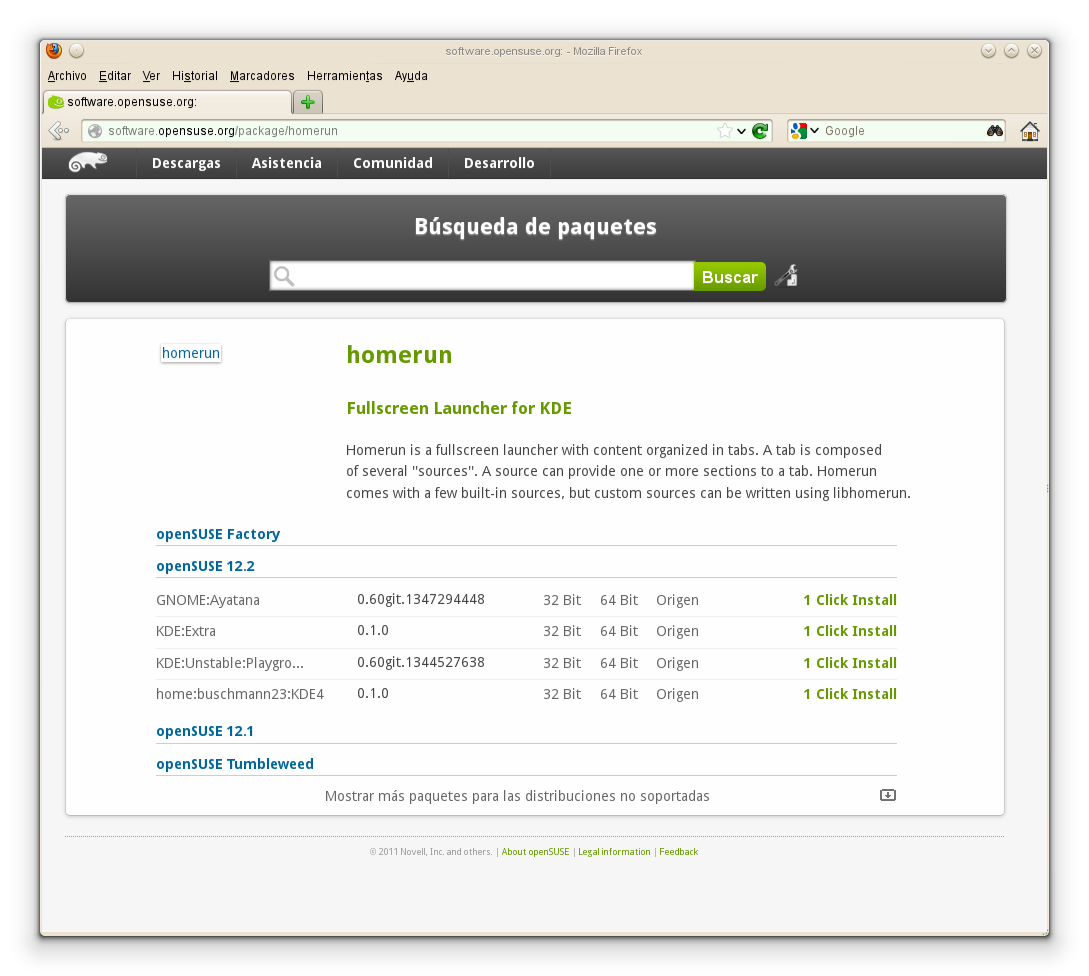Click the homerun package heading
This screenshot has width=1089, height=976.
(x=399, y=355)
